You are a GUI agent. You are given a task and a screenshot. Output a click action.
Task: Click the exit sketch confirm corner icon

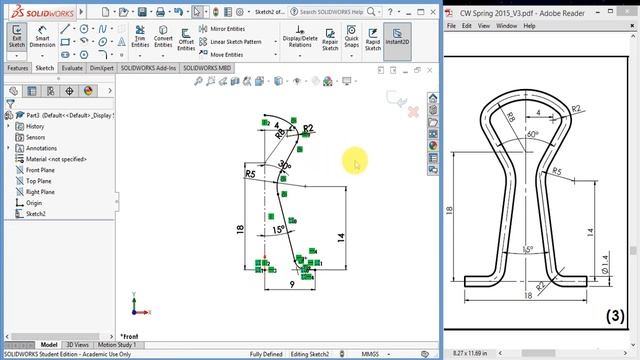396,98
